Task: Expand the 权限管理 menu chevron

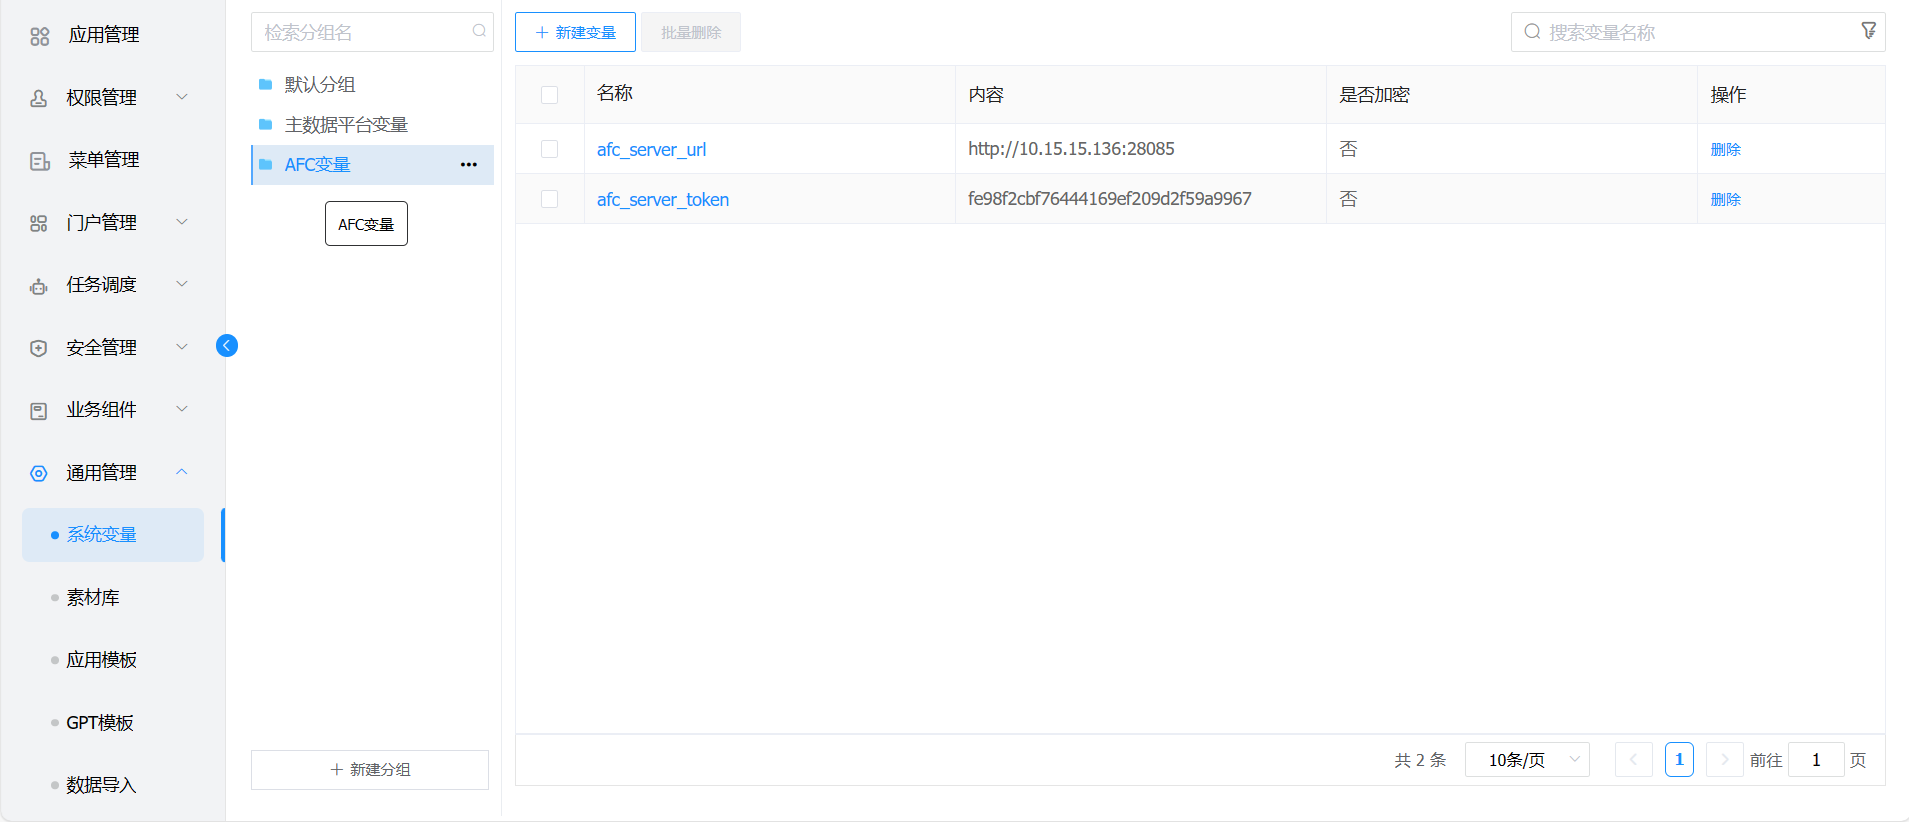Action: click(x=182, y=97)
